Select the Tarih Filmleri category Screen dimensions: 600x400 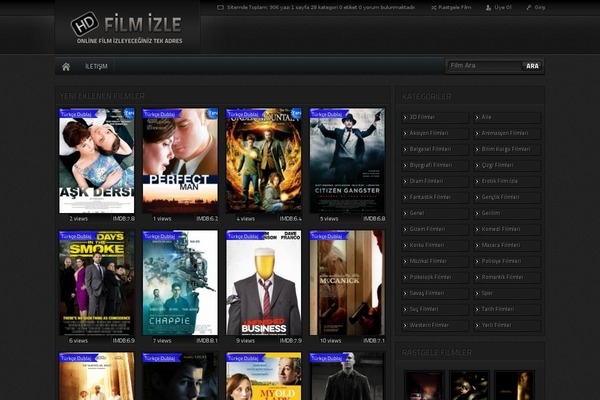pos(507,309)
